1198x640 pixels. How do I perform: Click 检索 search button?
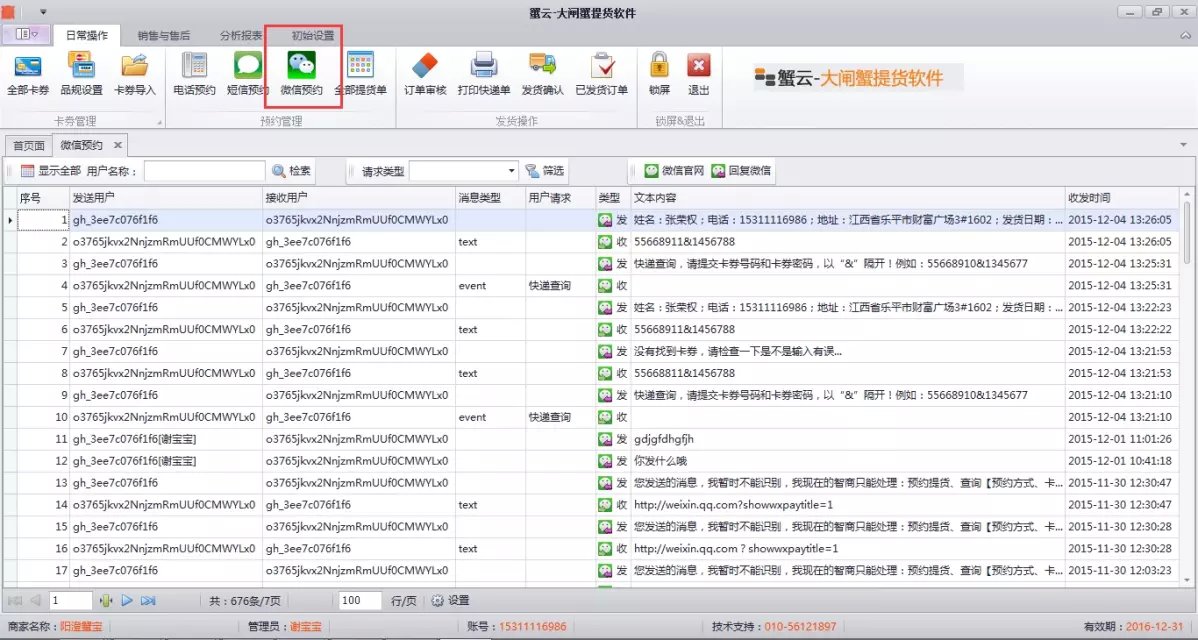tap(292, 171)
